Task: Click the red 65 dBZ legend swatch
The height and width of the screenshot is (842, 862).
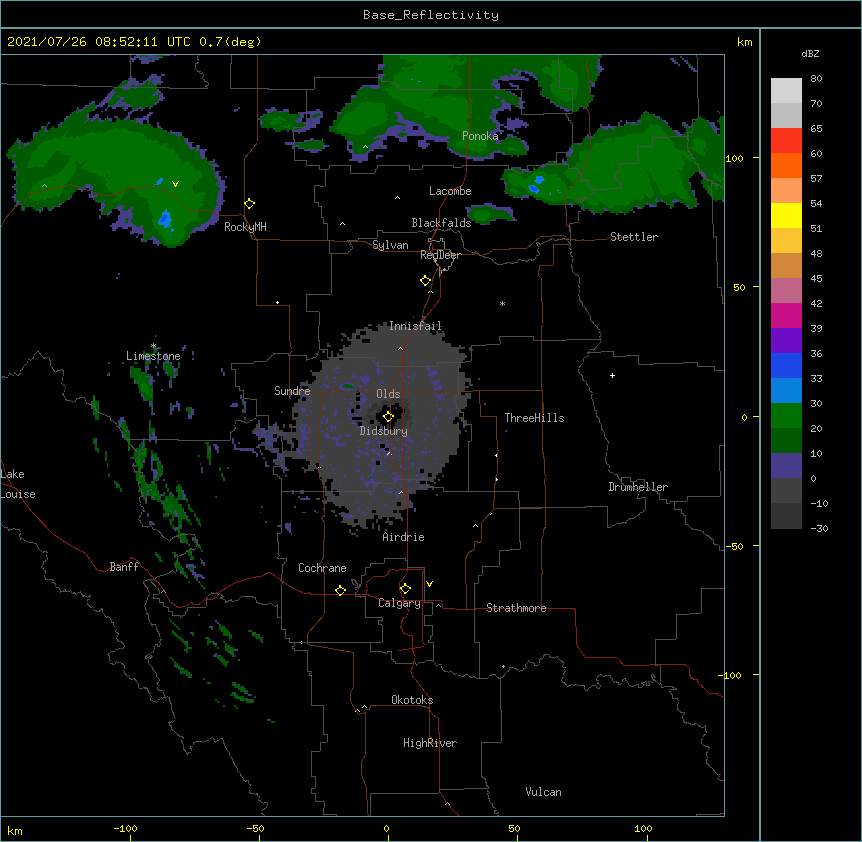Action: pyautogui.click(x=786, y=141)
